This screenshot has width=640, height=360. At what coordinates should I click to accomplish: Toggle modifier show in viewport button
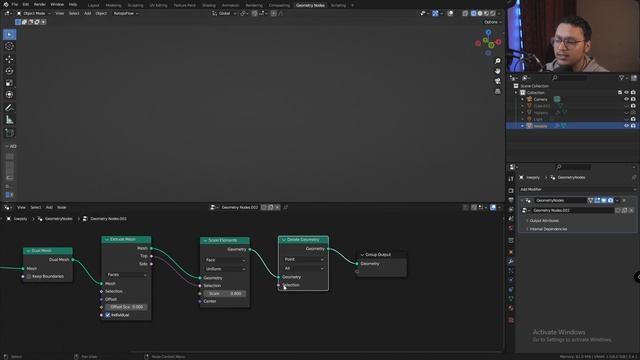point(604,200)
